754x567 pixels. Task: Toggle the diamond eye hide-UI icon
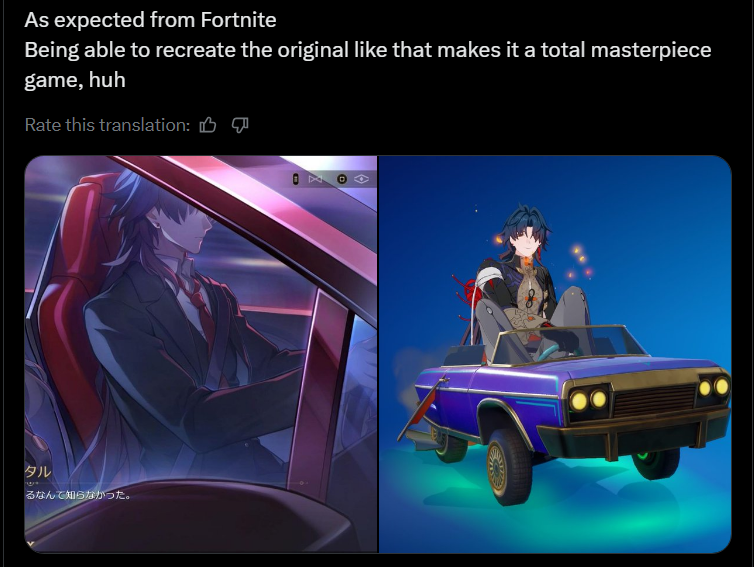click(x=362, y=179)
